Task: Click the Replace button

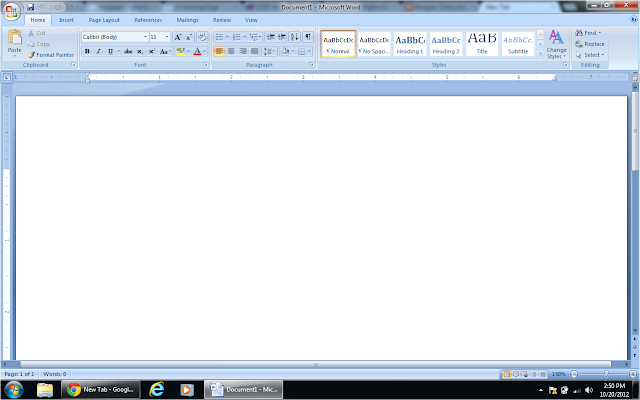Action: pyautogui.click(x=590, y=44)
